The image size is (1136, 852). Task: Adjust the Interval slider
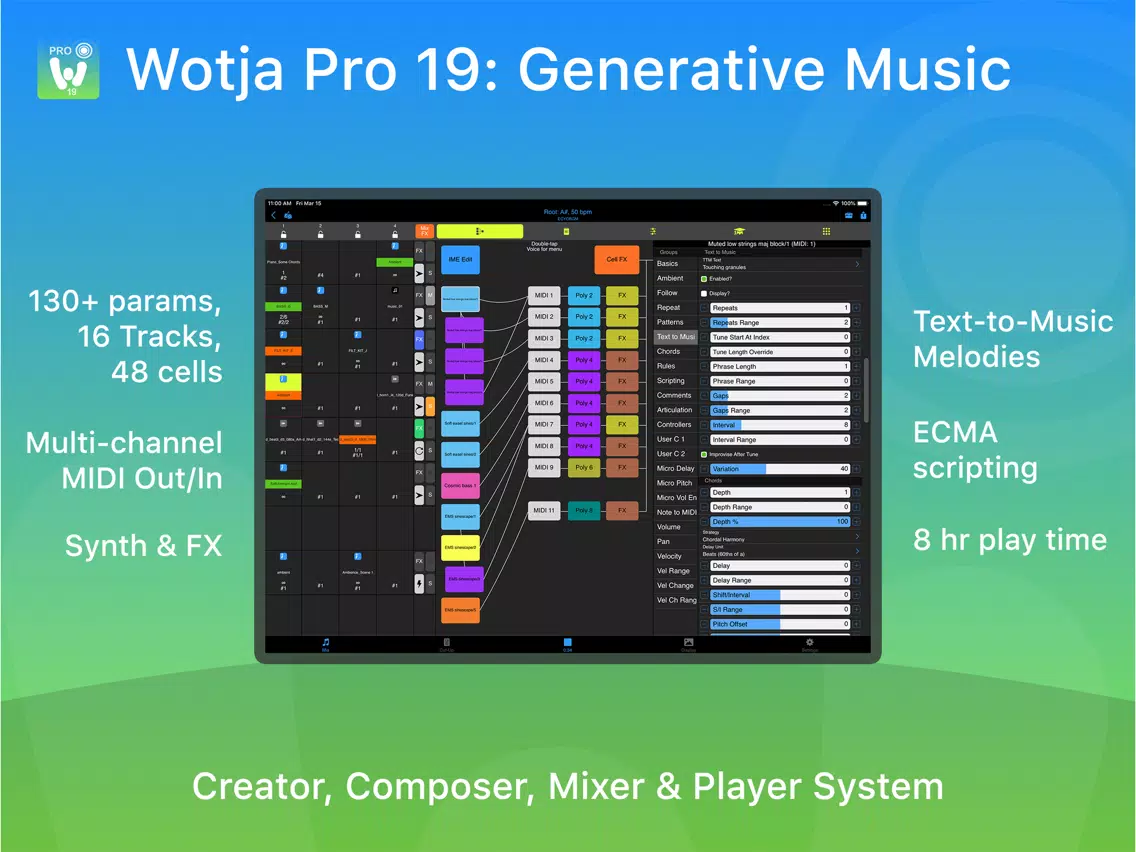pos(780,425)
